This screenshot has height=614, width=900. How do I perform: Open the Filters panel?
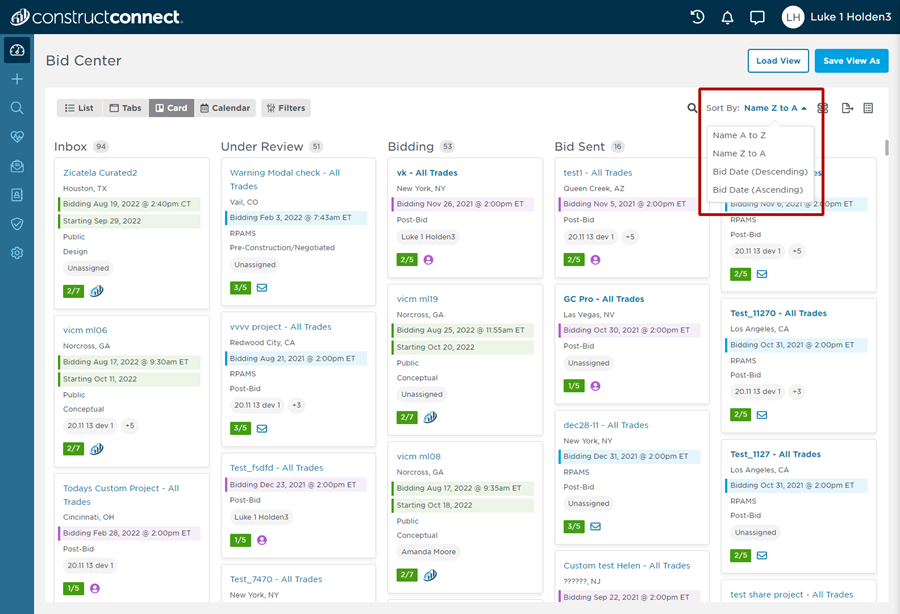(286, 108)
